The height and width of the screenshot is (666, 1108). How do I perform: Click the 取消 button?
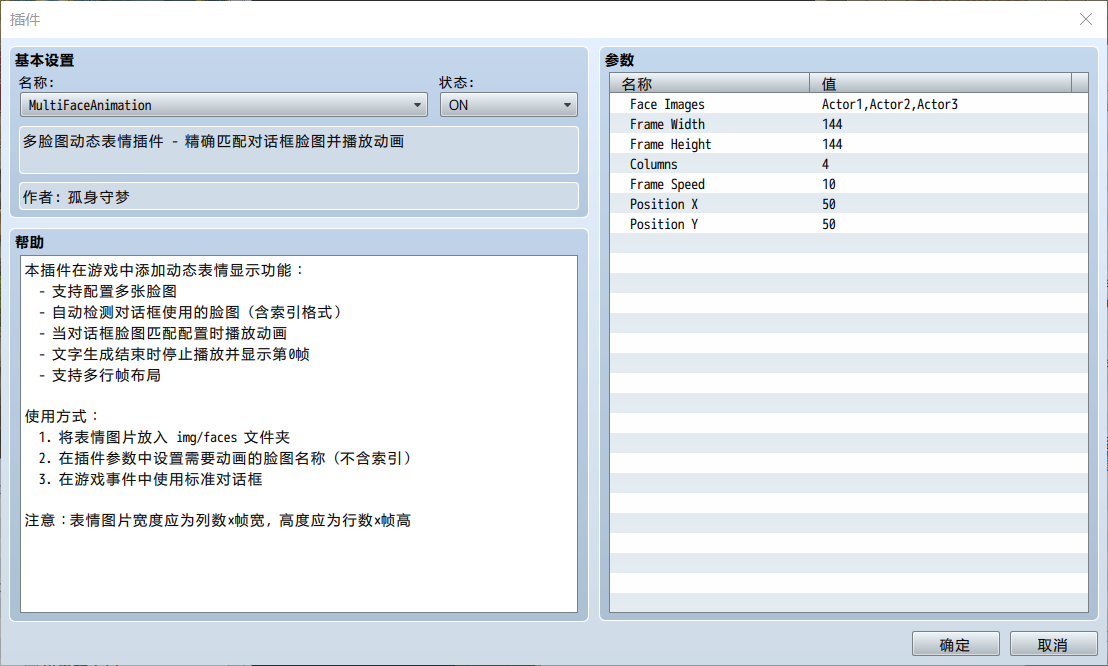[x=1053, y=645]
